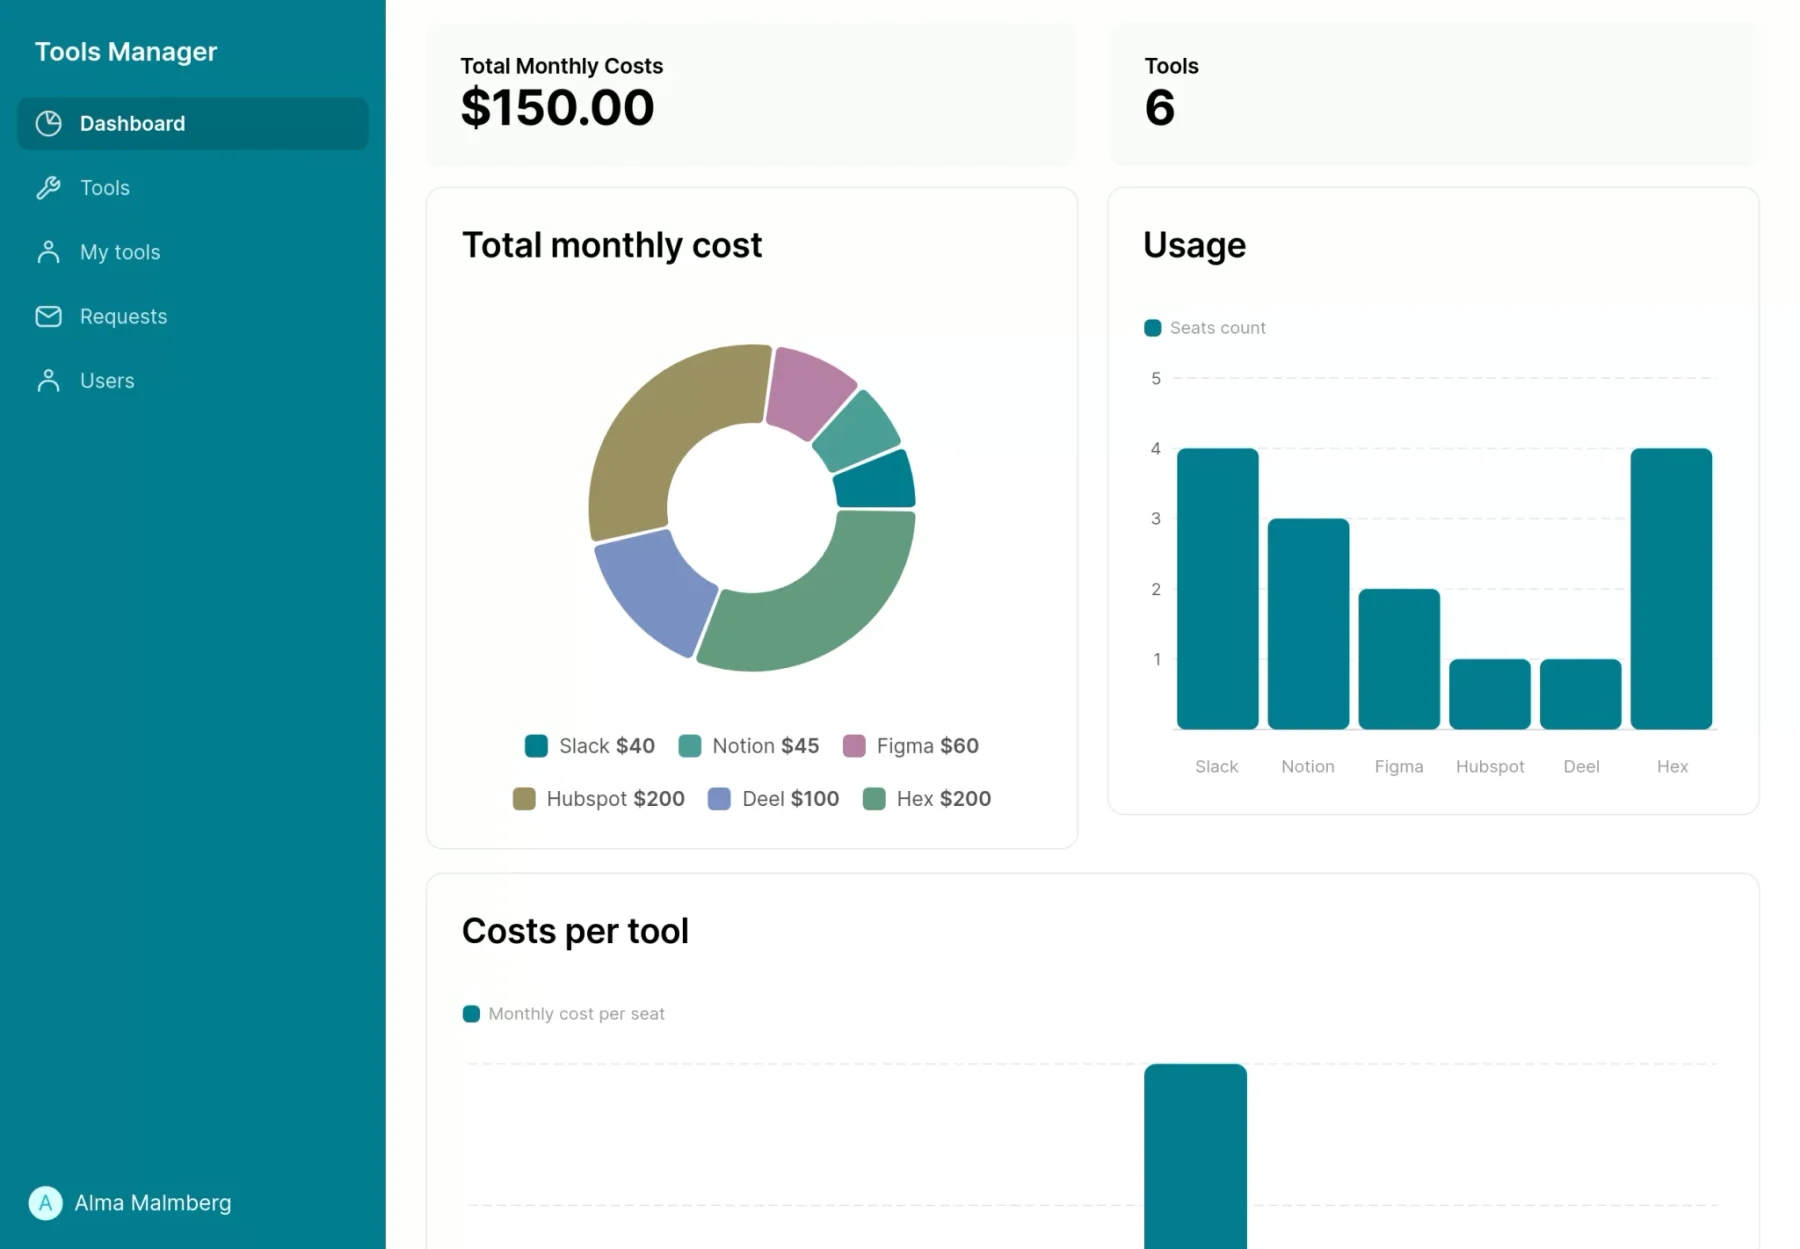Click the person icon beside Users
This screenshot has height=1249, width=1800.
[48, 381]
